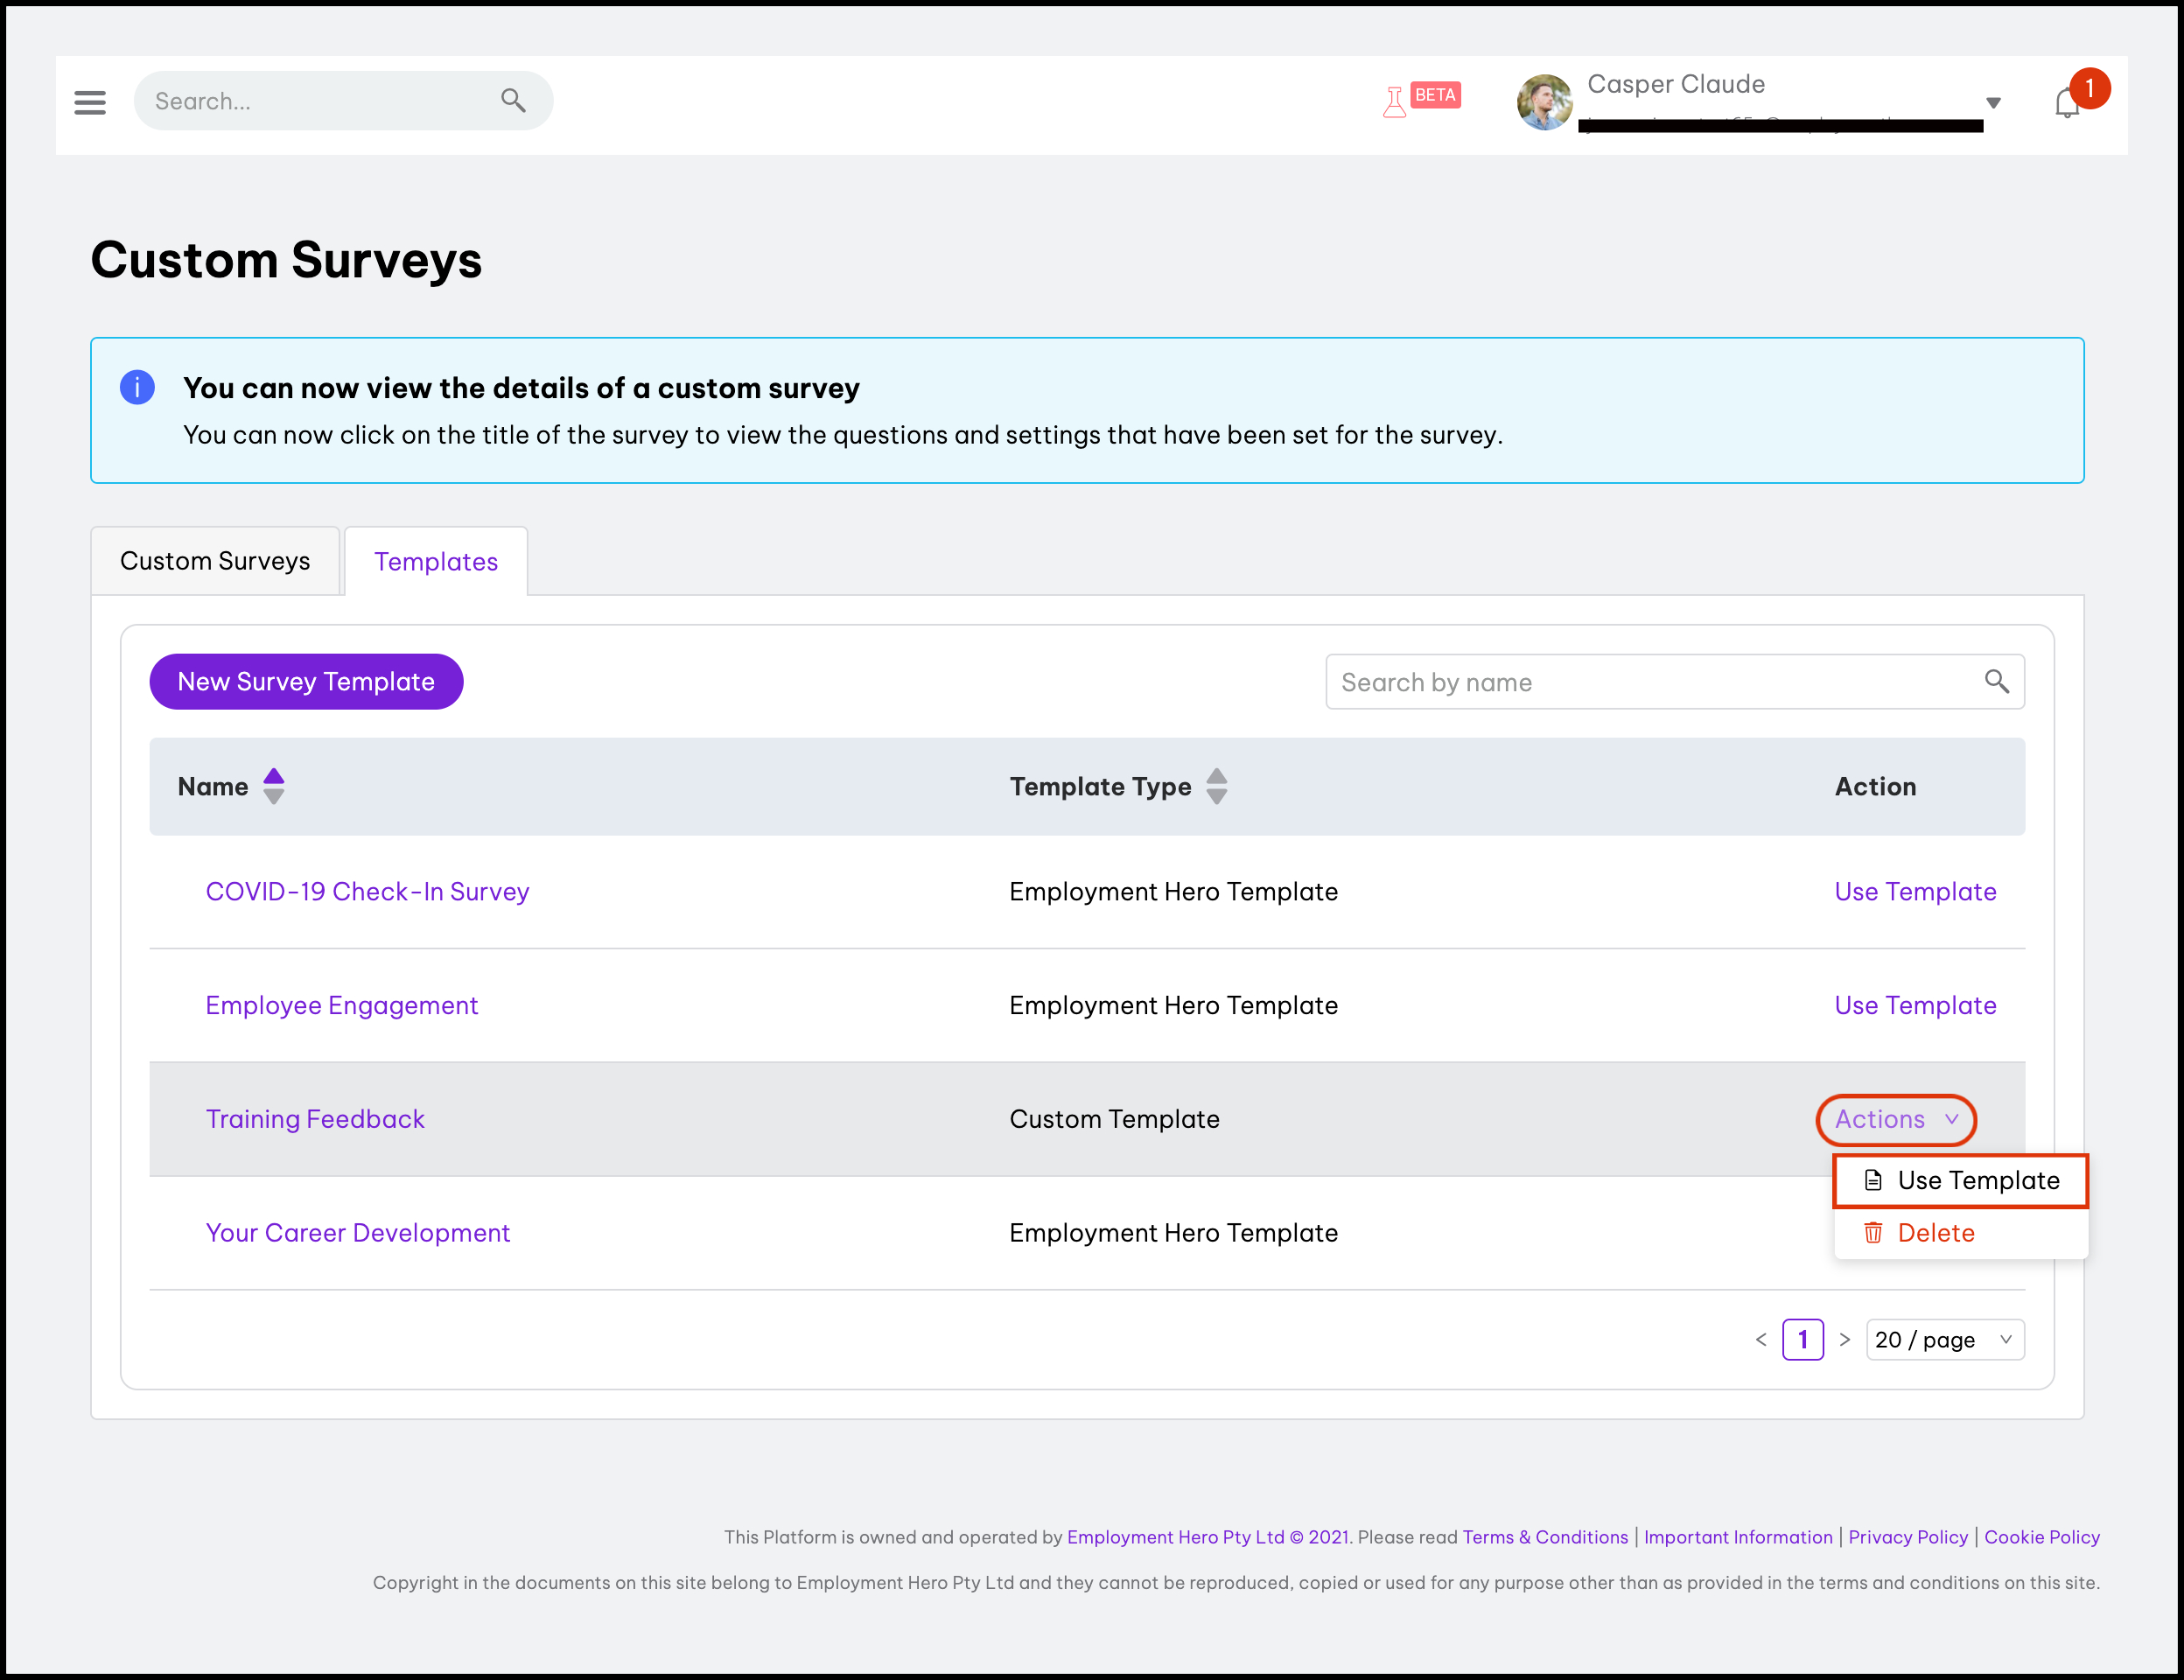Click the New Survey Template button

click(306, 682)
